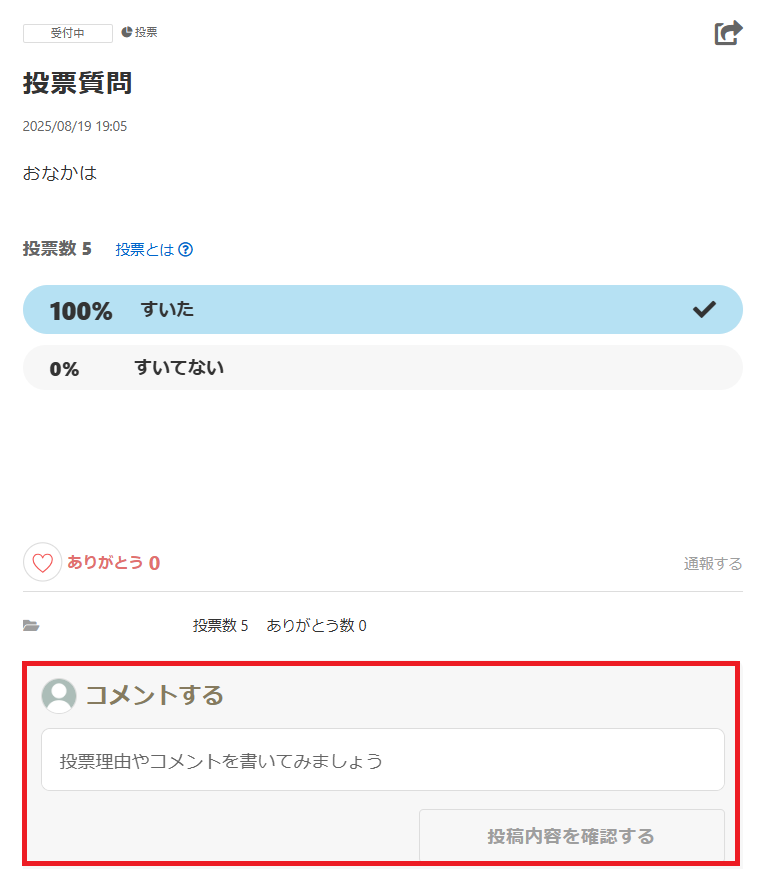
Task: Click the question mark help icon
Action: [x=186, y=249]
